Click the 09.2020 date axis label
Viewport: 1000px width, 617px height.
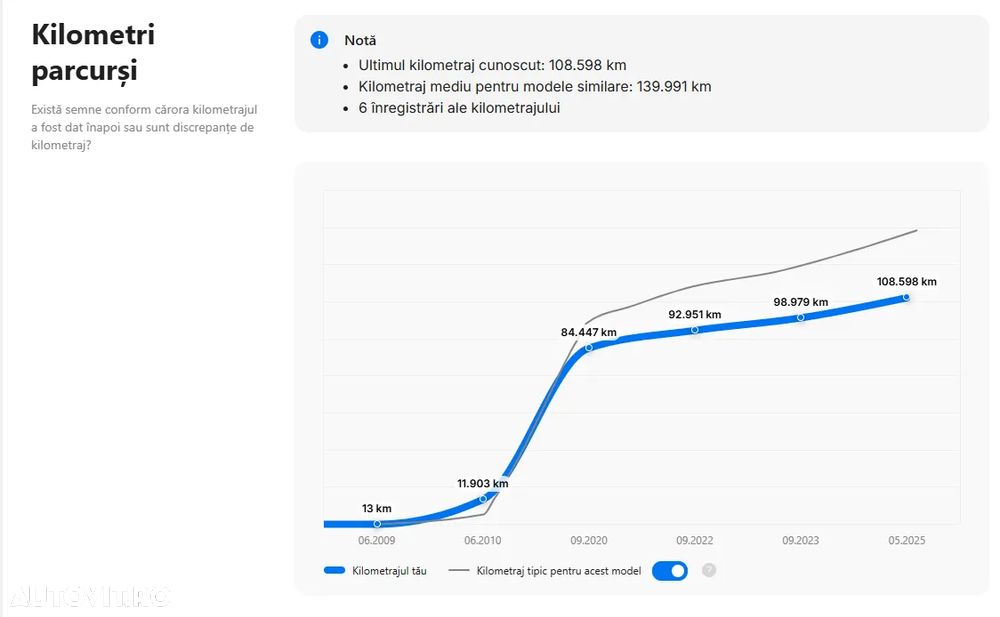[588, 541]
